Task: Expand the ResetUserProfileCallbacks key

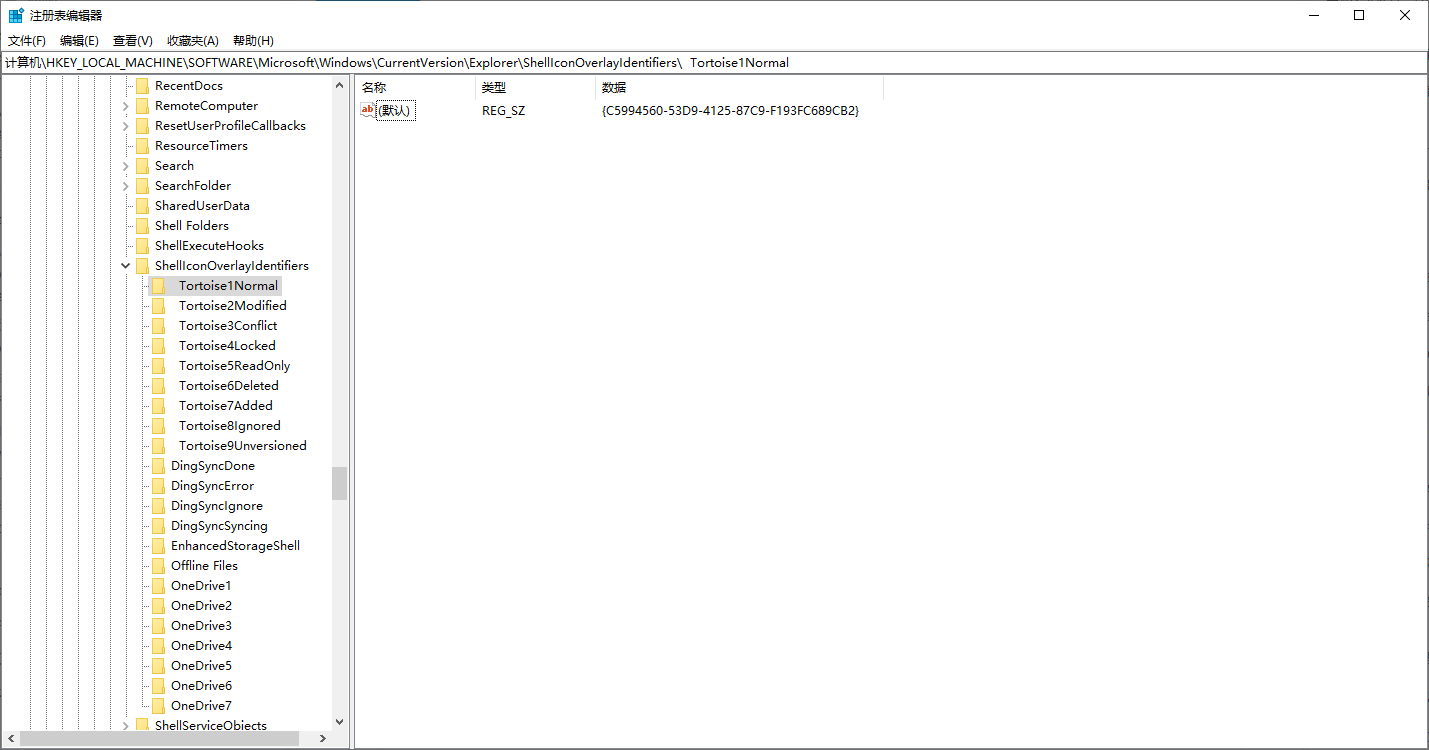Action: pos(125,126)
